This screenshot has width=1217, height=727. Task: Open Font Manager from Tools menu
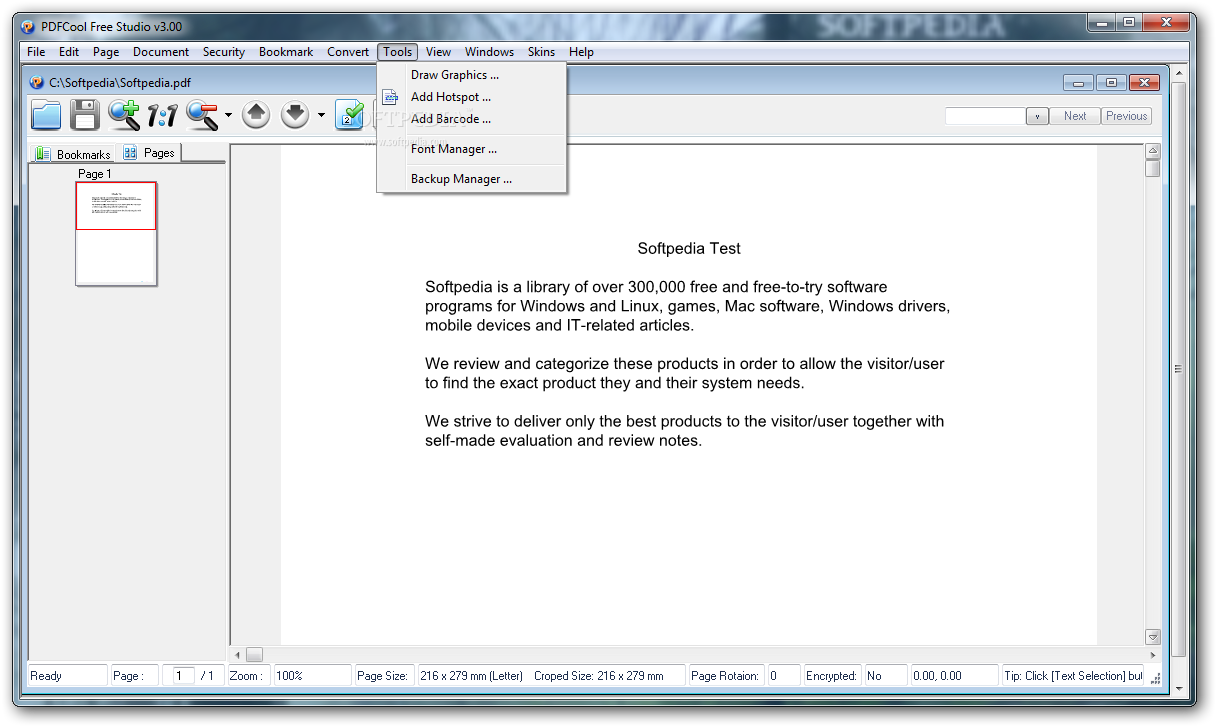point(472,149)
